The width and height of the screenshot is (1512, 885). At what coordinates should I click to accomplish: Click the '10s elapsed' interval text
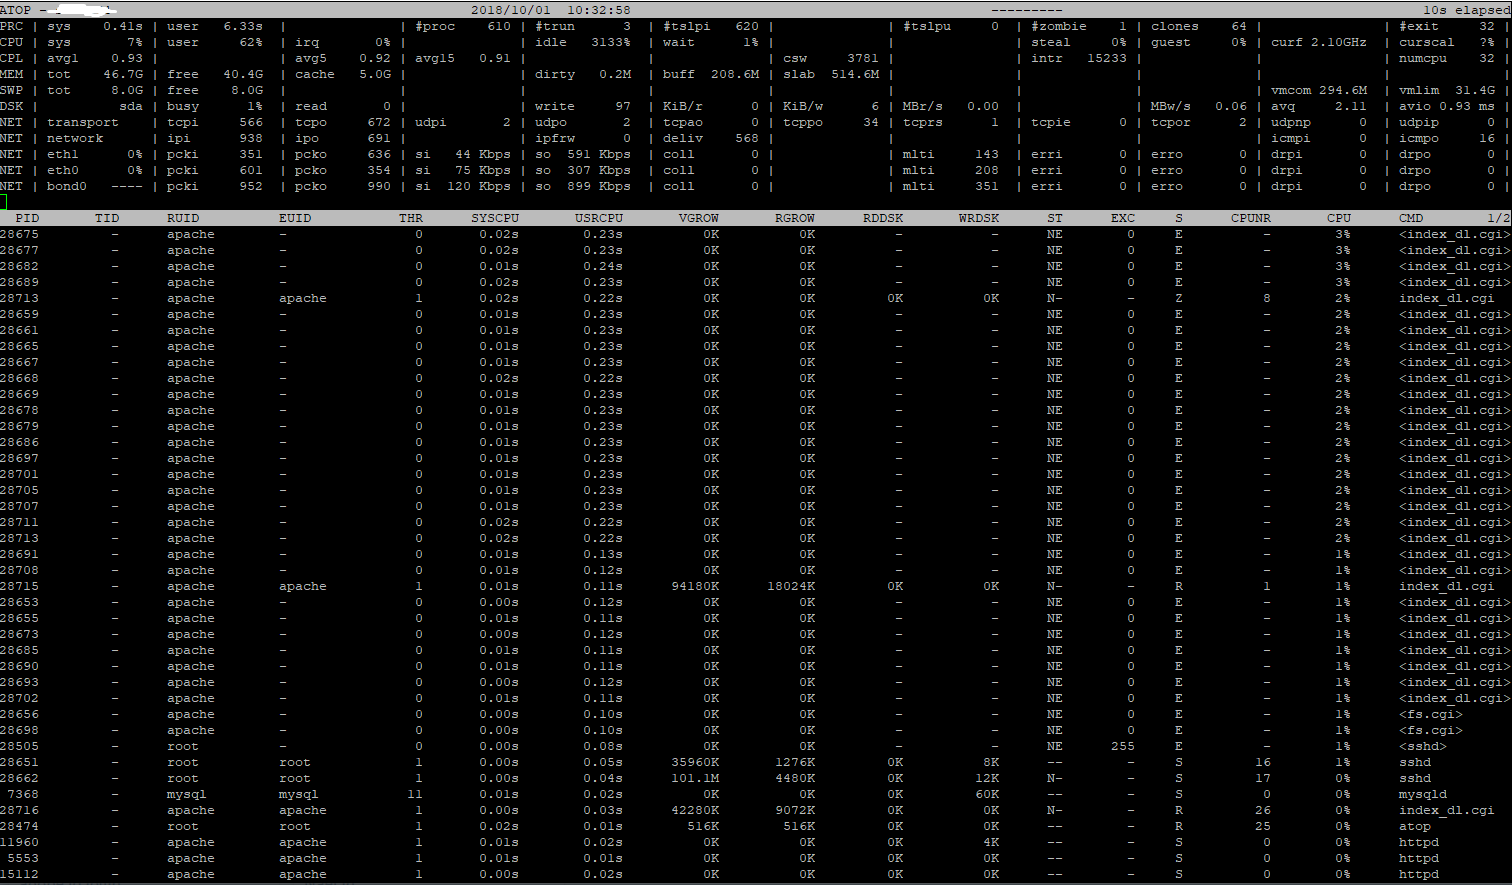tap(1467, 10)
